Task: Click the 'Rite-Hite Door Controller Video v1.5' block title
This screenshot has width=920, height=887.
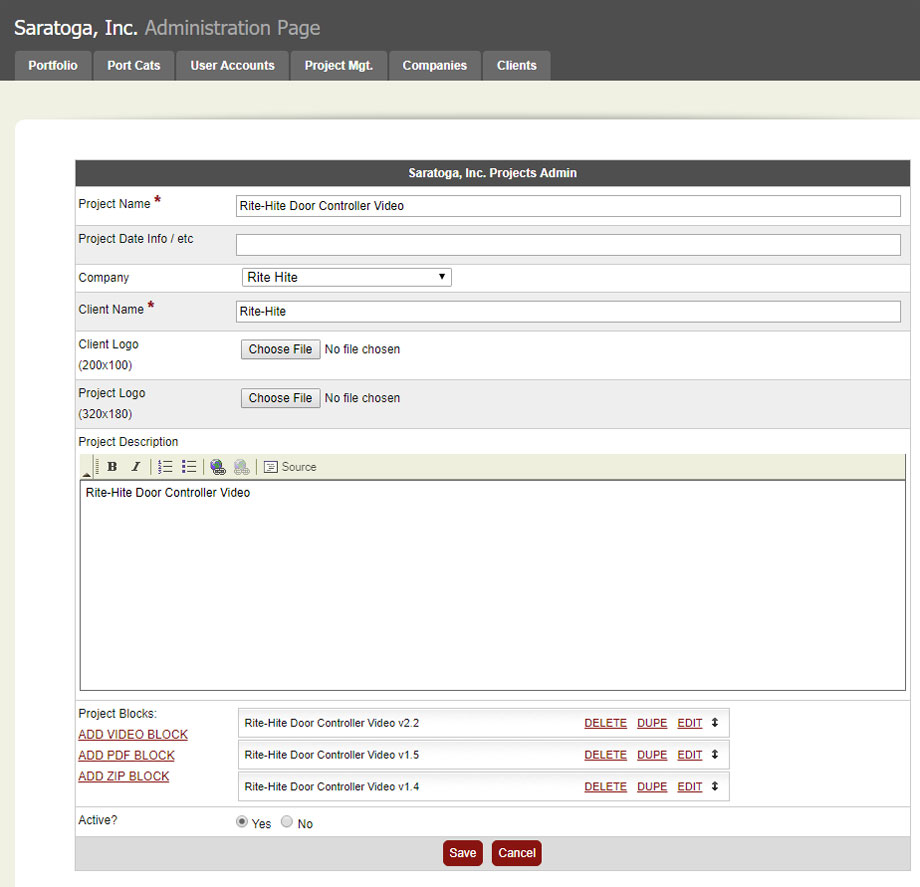Action: click(332, 755)
